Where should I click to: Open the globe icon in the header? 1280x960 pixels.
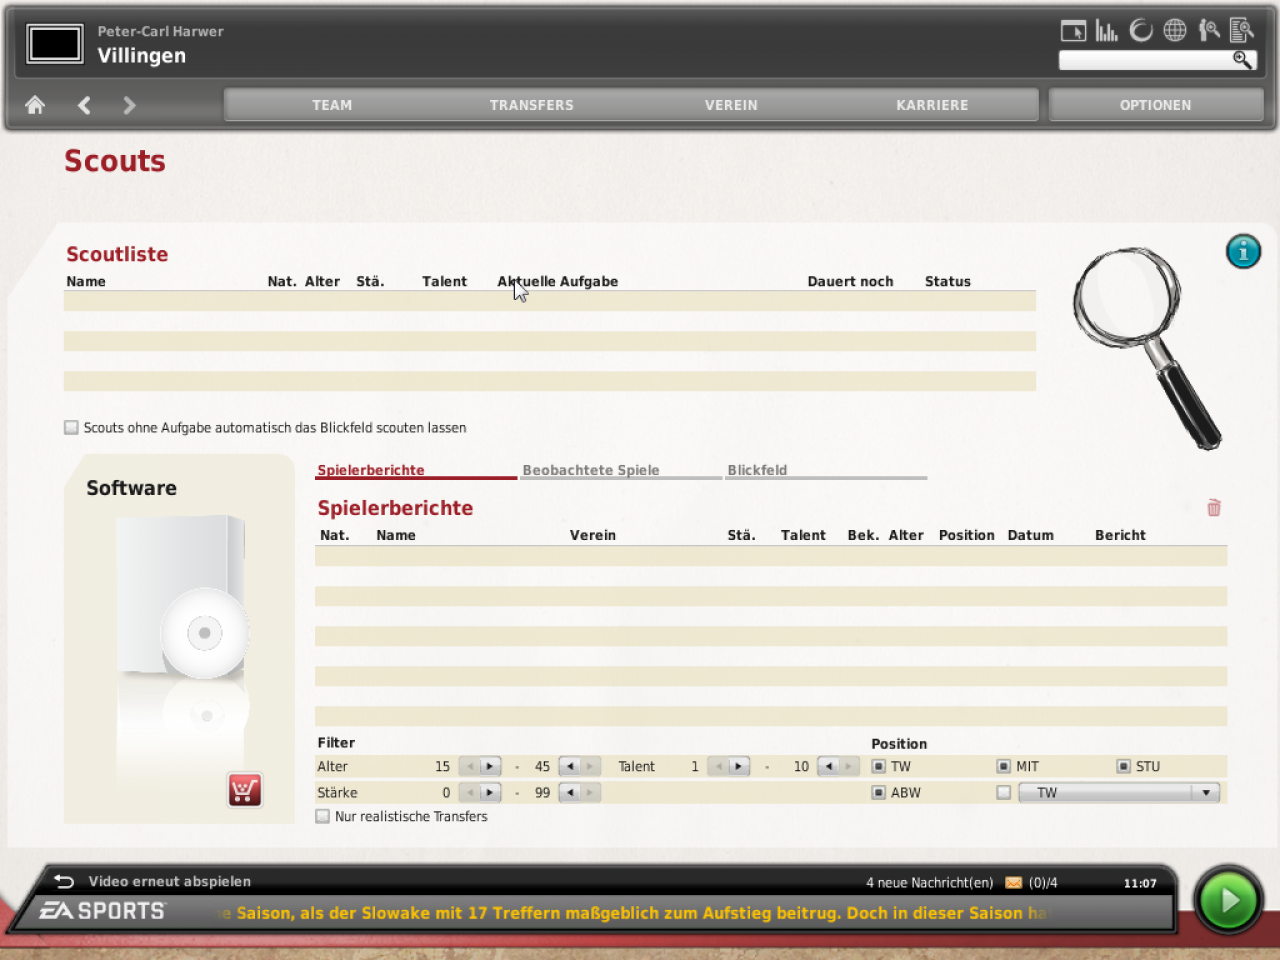click(x=1175, y=30)
